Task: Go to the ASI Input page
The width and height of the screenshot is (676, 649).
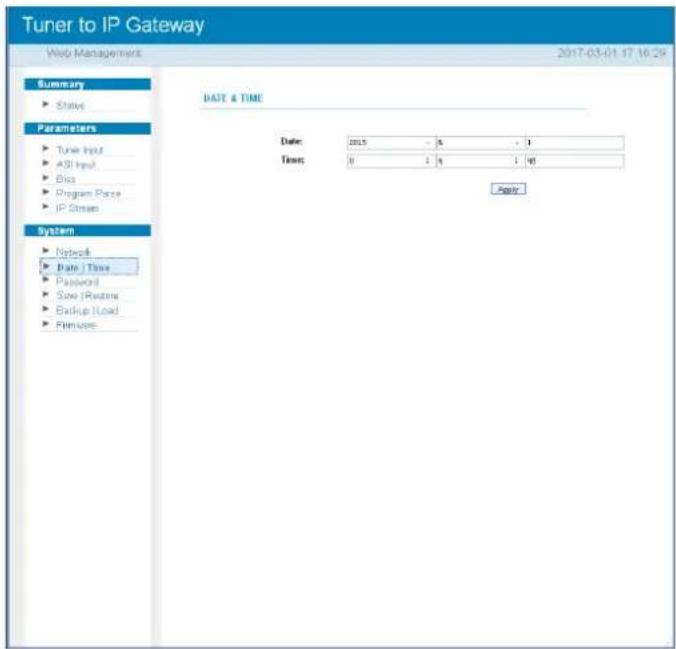Action: tap(76, 164)
